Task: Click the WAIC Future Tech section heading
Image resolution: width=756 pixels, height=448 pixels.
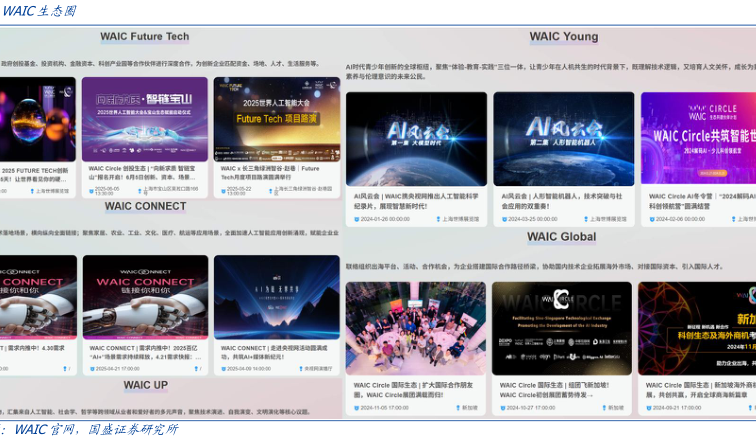Action: coord(145,37)
